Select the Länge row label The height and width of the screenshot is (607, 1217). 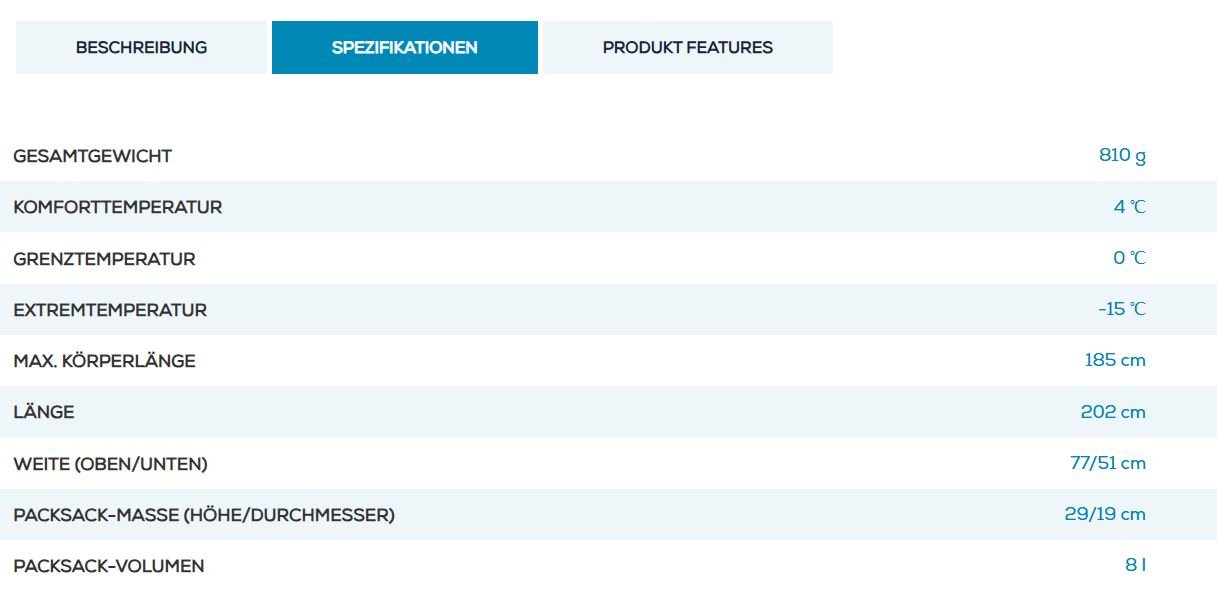tap(44, 412)
